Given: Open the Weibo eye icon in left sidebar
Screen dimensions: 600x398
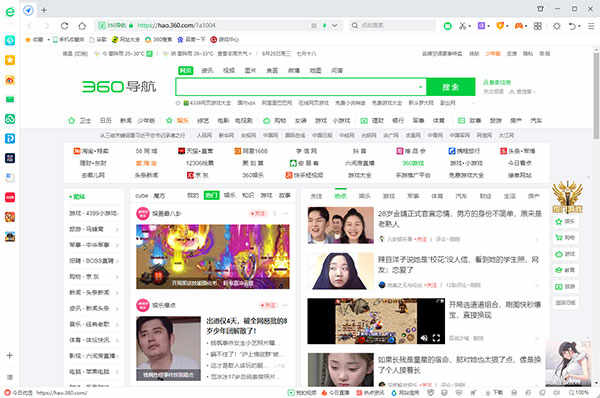Looking at the screenshot, I should (10, 80).
